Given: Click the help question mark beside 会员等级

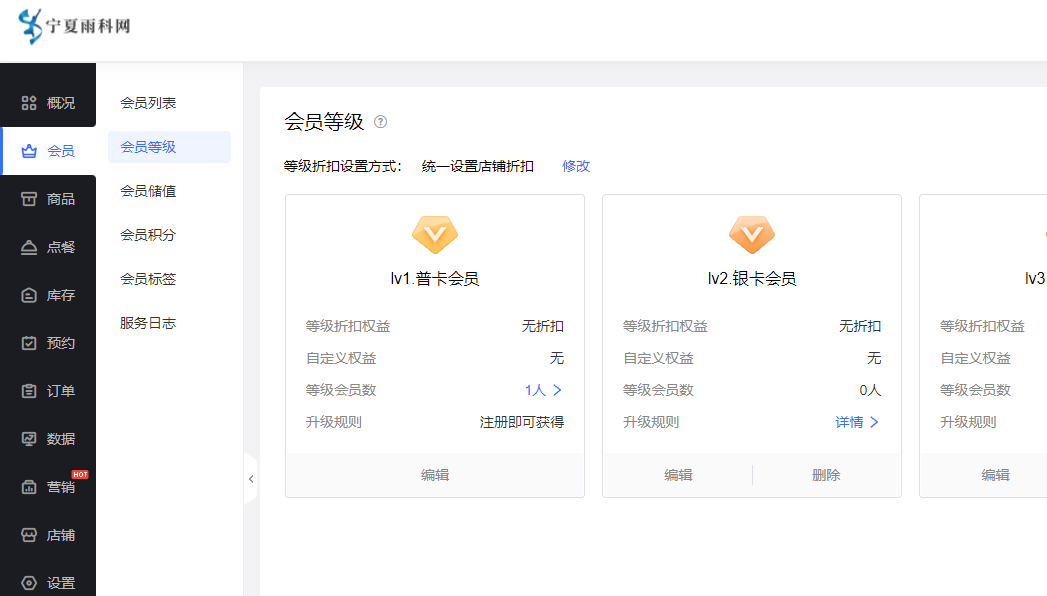Looking at the screenshot, I should click(x=381, y=121).
